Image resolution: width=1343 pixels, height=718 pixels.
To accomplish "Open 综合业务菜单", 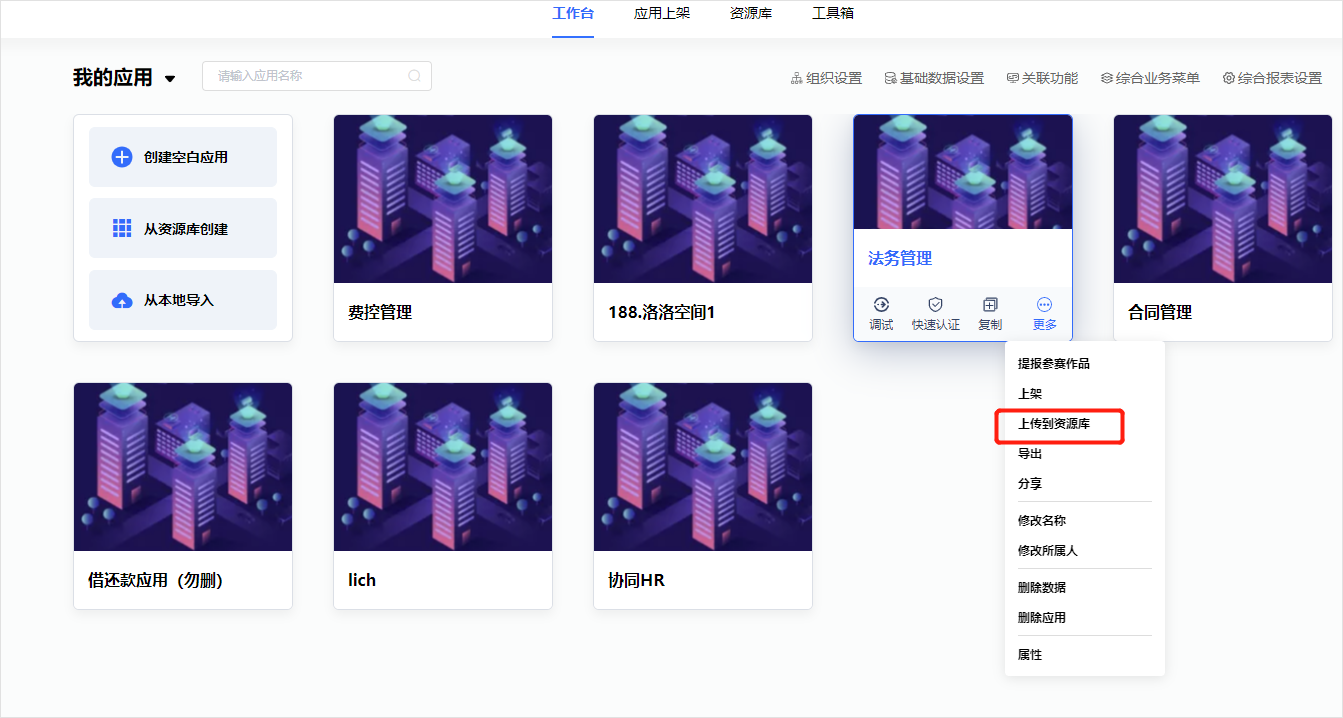I will (1150, 78).
